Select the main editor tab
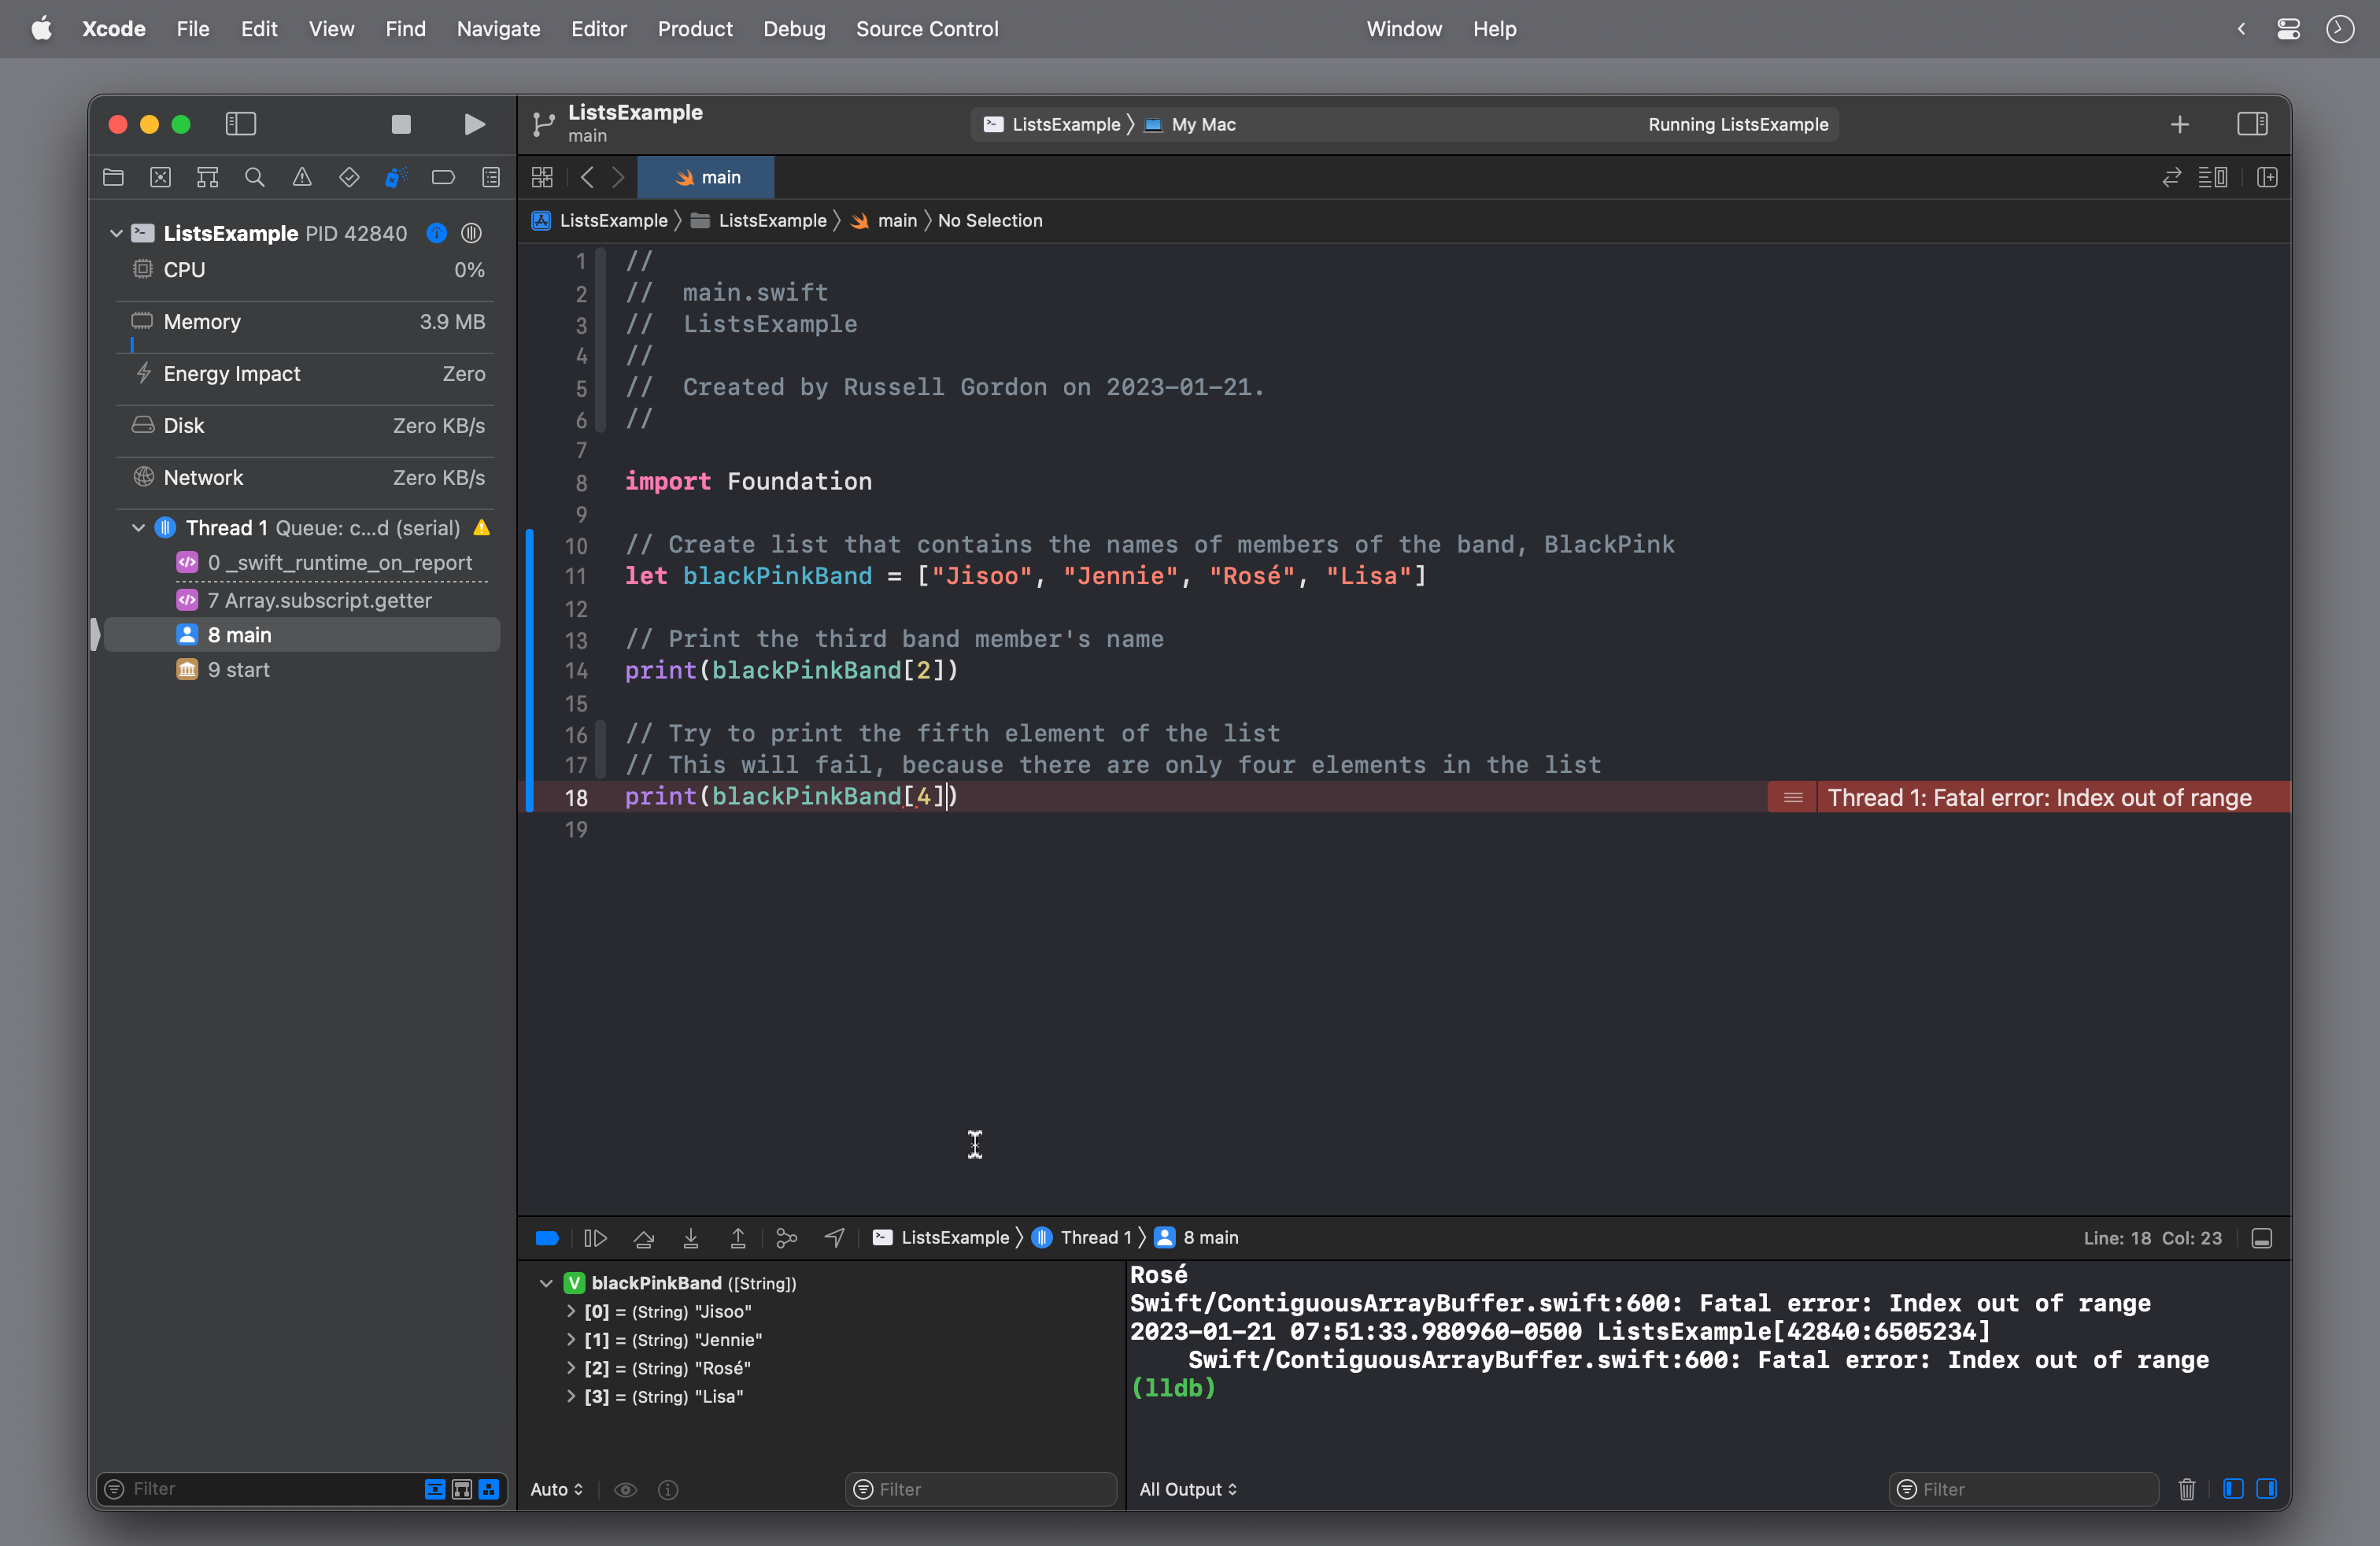The image size is (2380, 1546). [706, 177]
